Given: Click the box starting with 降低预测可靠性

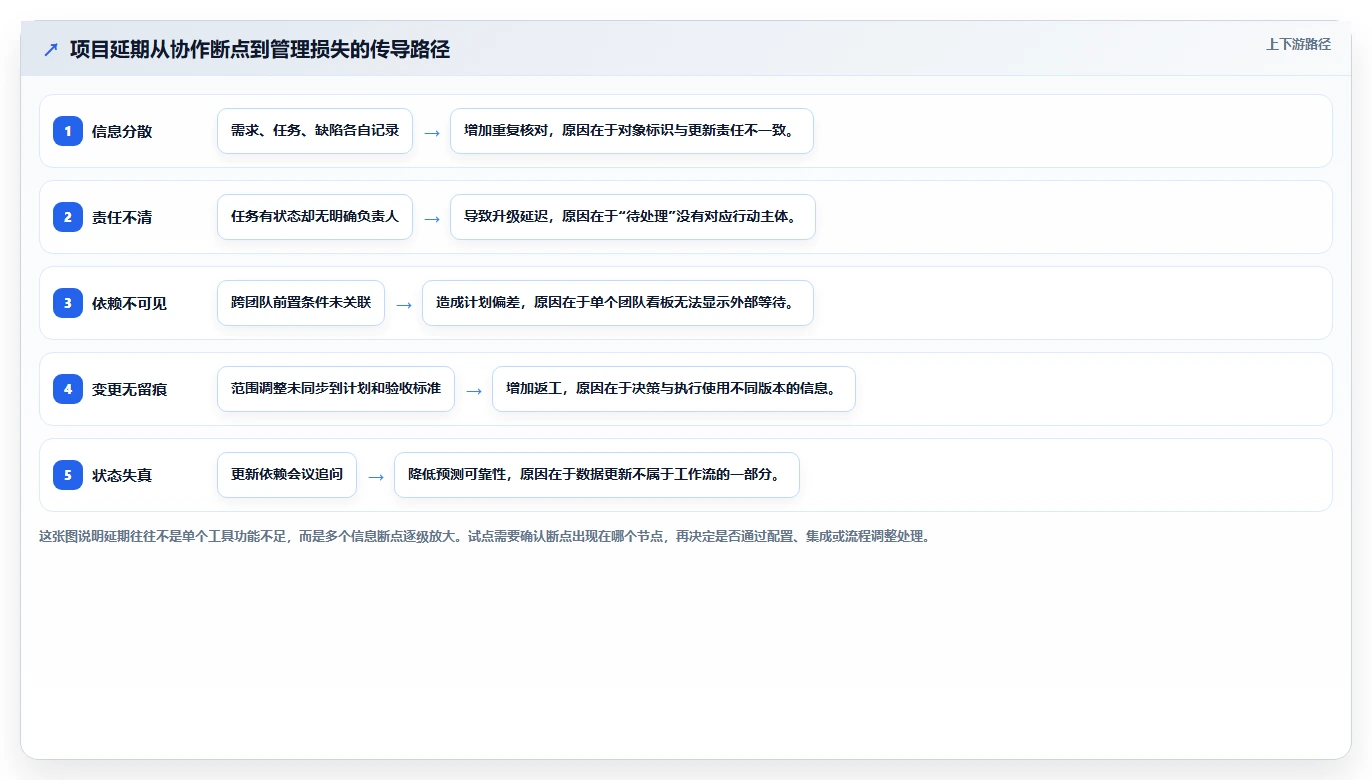Looking at the screenshot, I should point(597,475).
